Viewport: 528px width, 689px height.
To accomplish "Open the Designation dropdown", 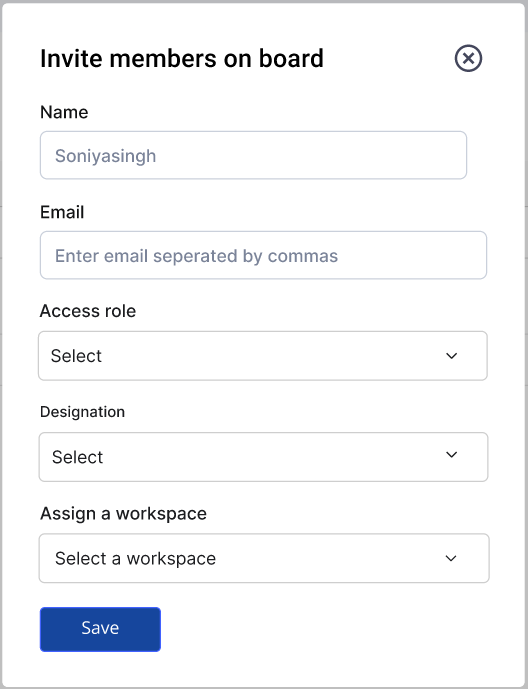I will click(x=263, y=457).
